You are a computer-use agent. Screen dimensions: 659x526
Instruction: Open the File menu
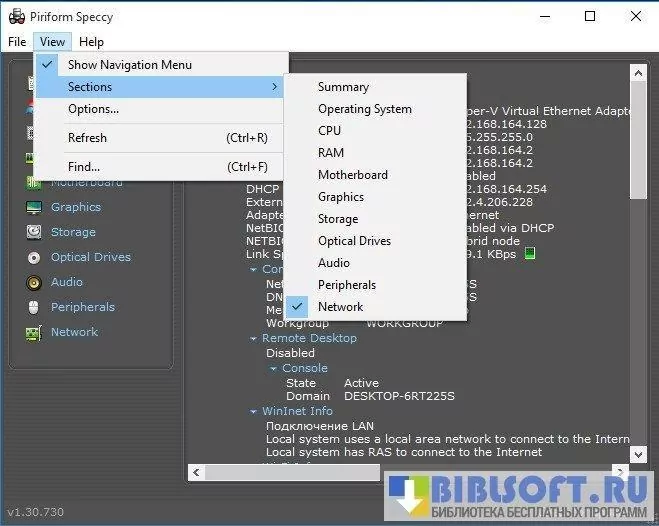pos(17,42)
